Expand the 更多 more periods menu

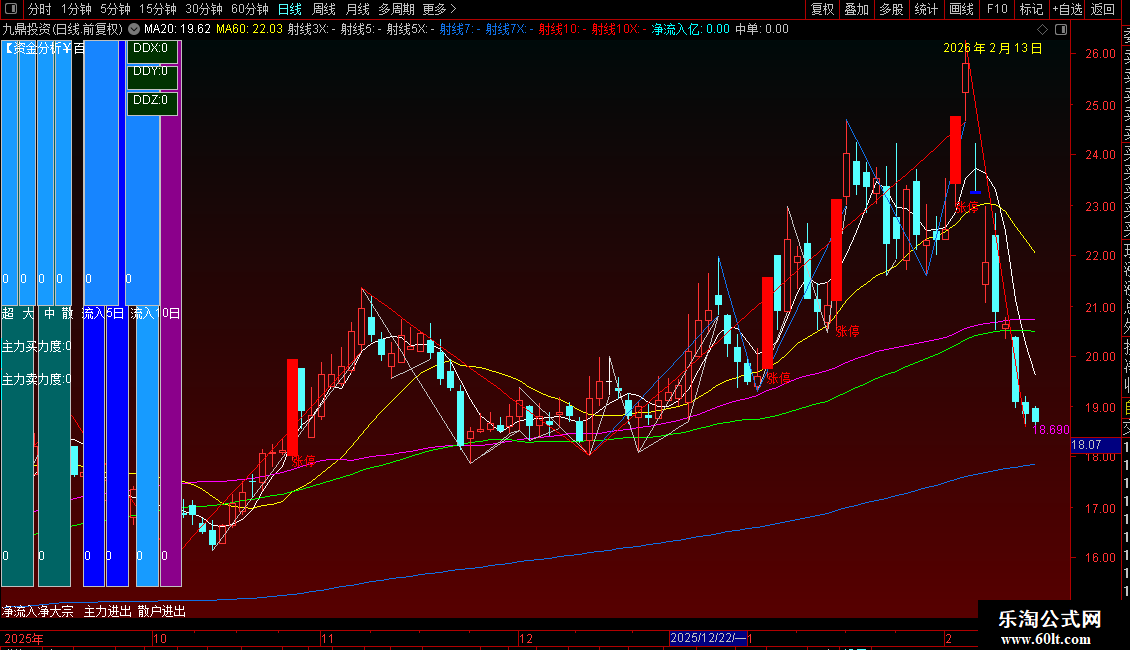pos(440,9)
